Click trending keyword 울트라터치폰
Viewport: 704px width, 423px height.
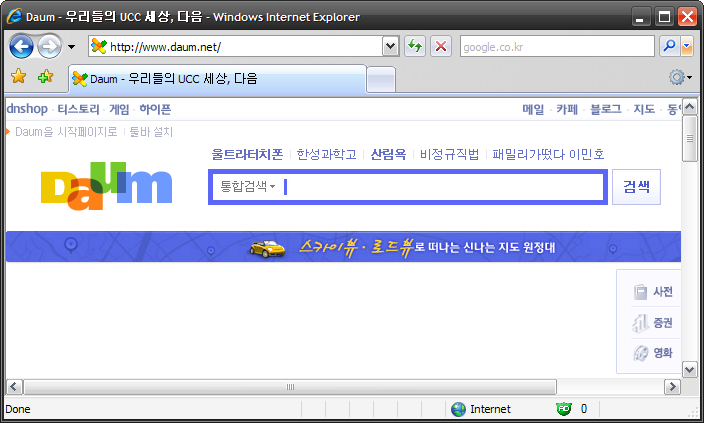(247, 154)
